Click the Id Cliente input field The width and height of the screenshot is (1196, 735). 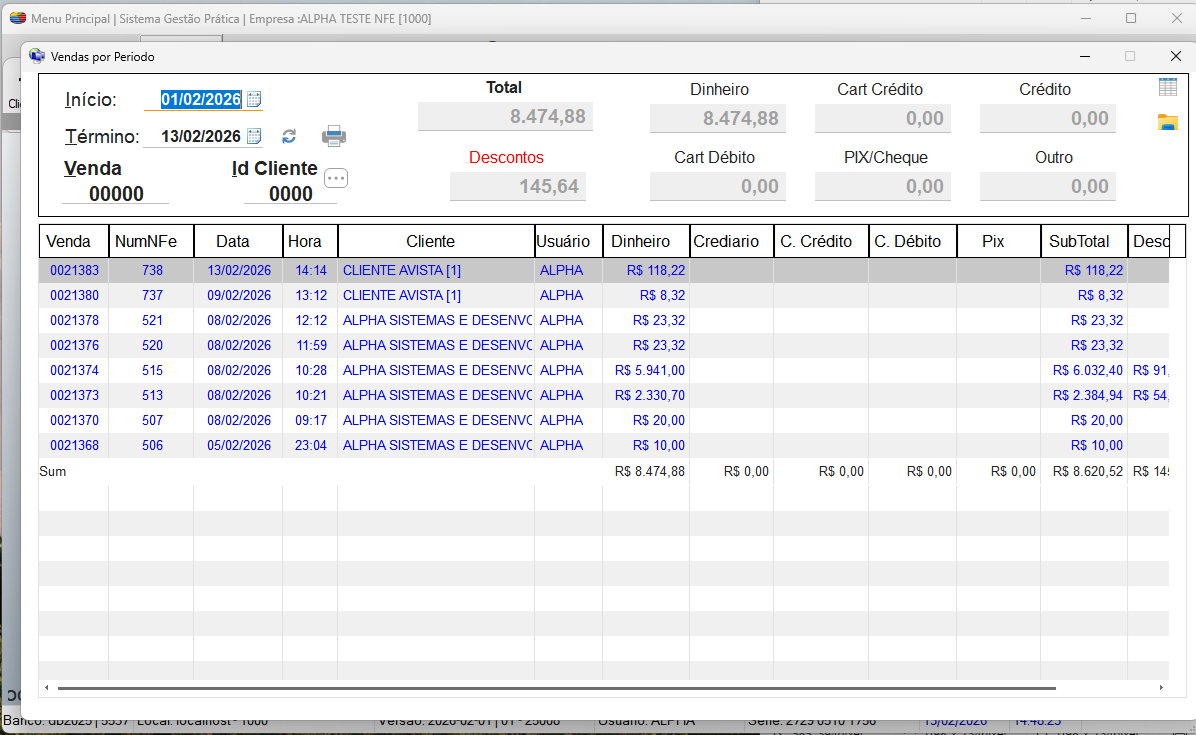point(290,194)
